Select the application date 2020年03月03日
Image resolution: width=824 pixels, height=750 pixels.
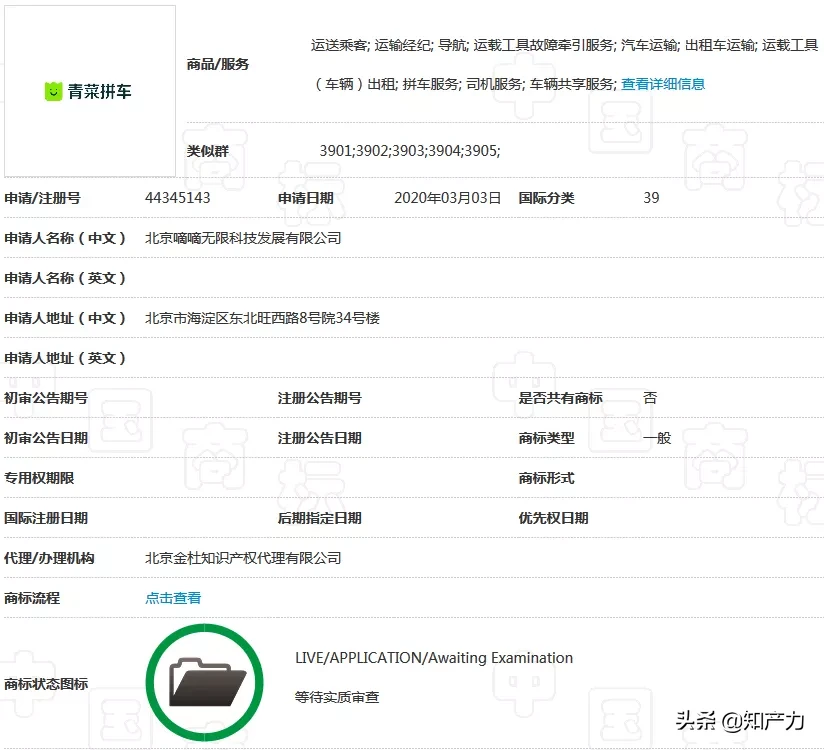tap(447, 198)
